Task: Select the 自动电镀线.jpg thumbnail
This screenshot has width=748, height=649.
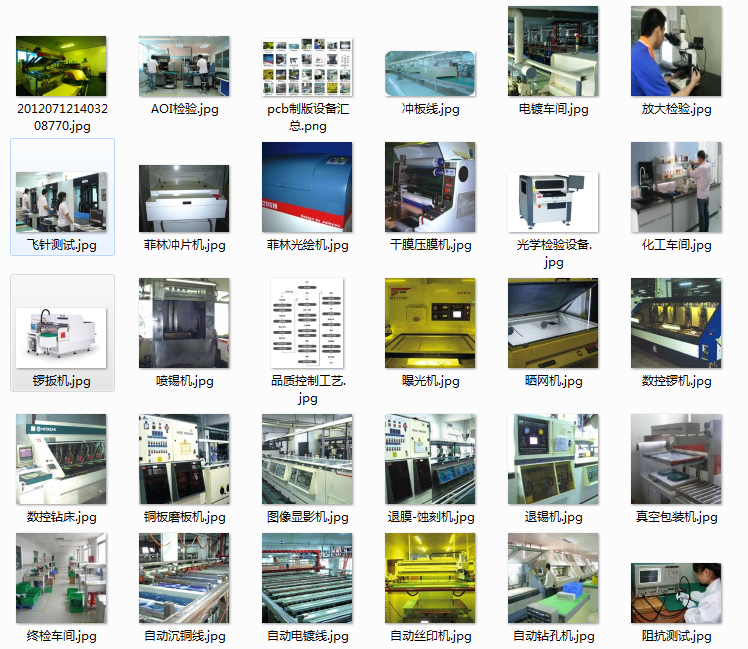Action: (x=307, y=578)
